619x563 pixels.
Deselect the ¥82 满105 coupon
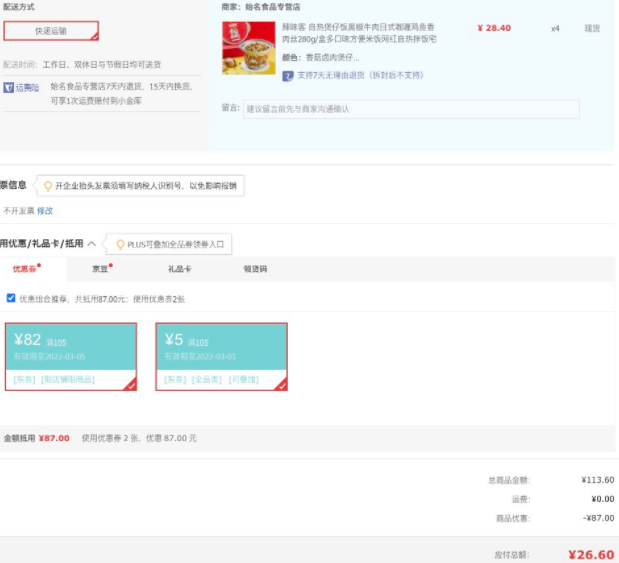[70, 355]
